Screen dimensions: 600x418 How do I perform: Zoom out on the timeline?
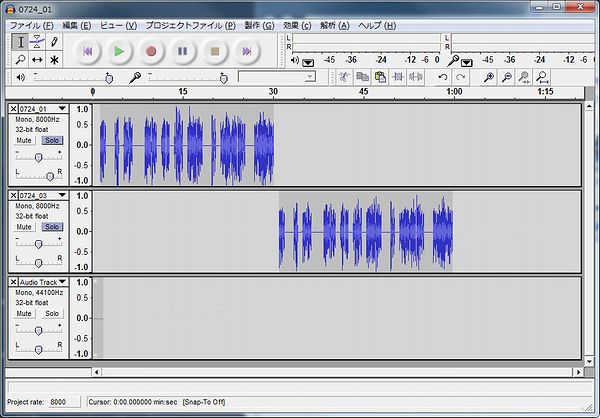point(506,77)
